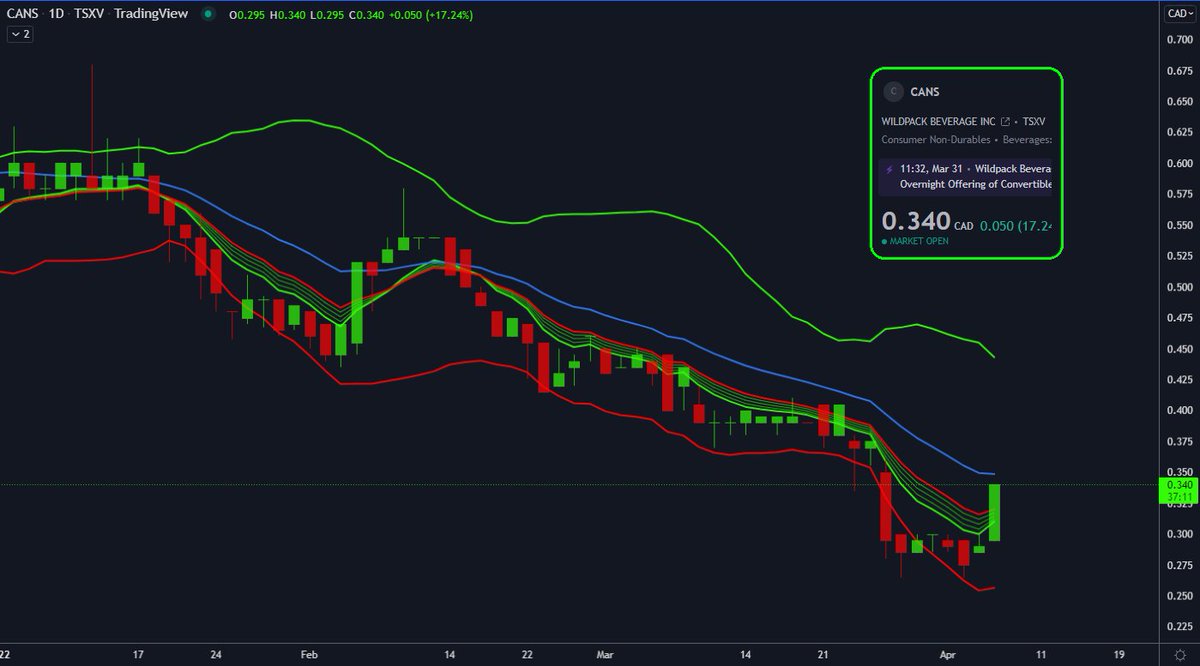Viewport: 1200px width, 666px height.
Task: Click the low value L0.295 in the legend
Action: pyautogui.click(x=327, y=15)
